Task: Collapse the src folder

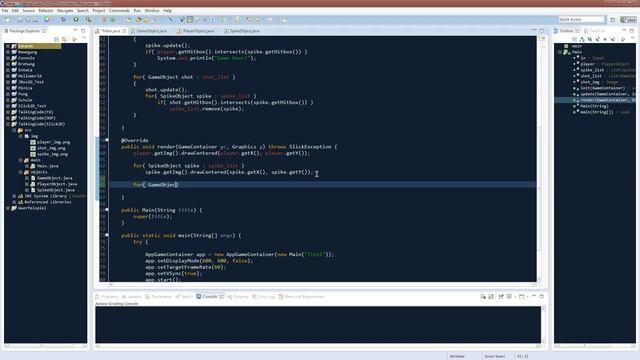Action: [x=14, y=130]
